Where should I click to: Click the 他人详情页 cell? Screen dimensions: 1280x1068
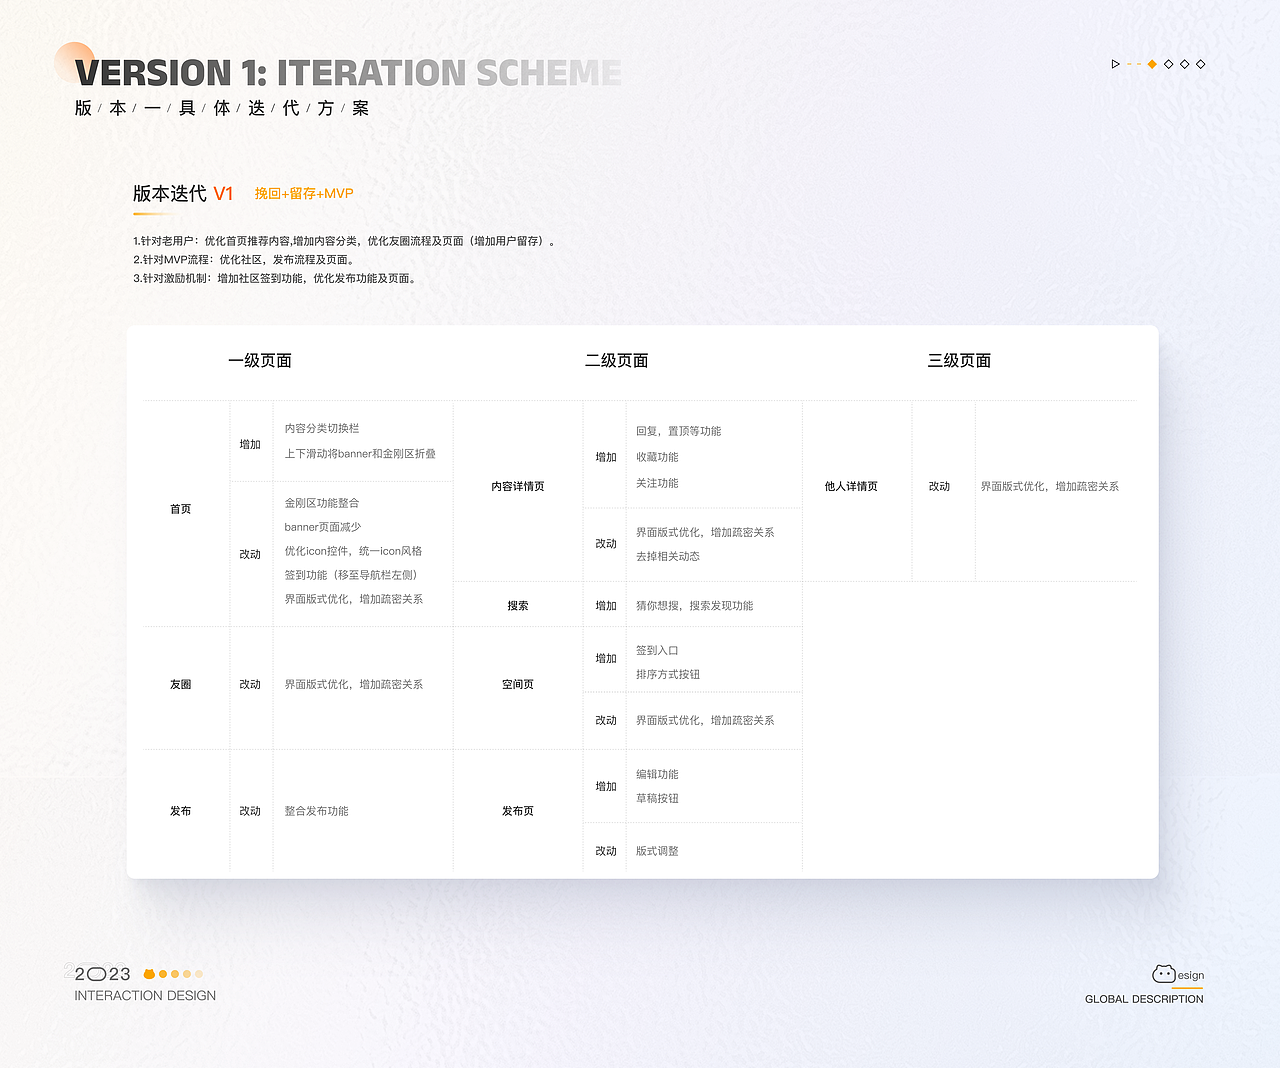(851, 487)
